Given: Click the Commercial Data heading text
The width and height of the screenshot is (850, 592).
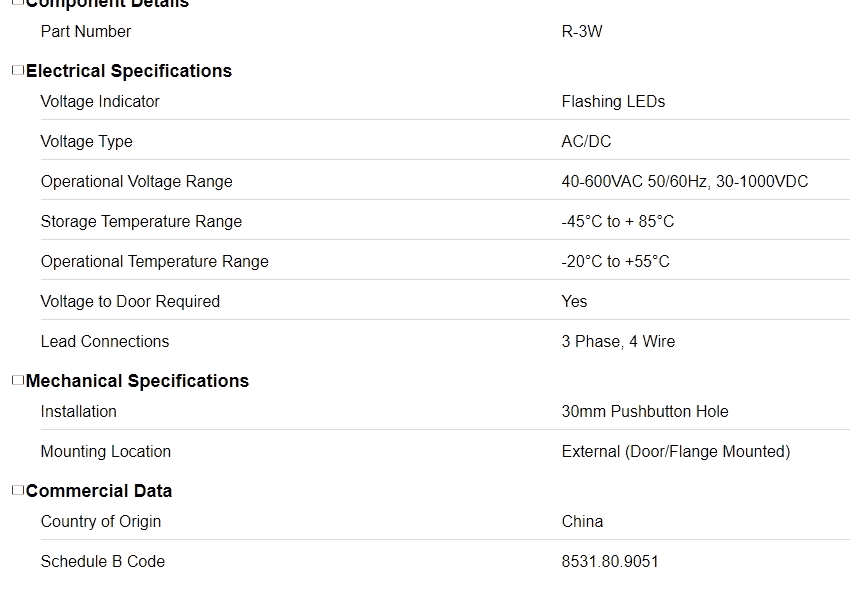Looking at the screenshot, I should pos(99,491).
